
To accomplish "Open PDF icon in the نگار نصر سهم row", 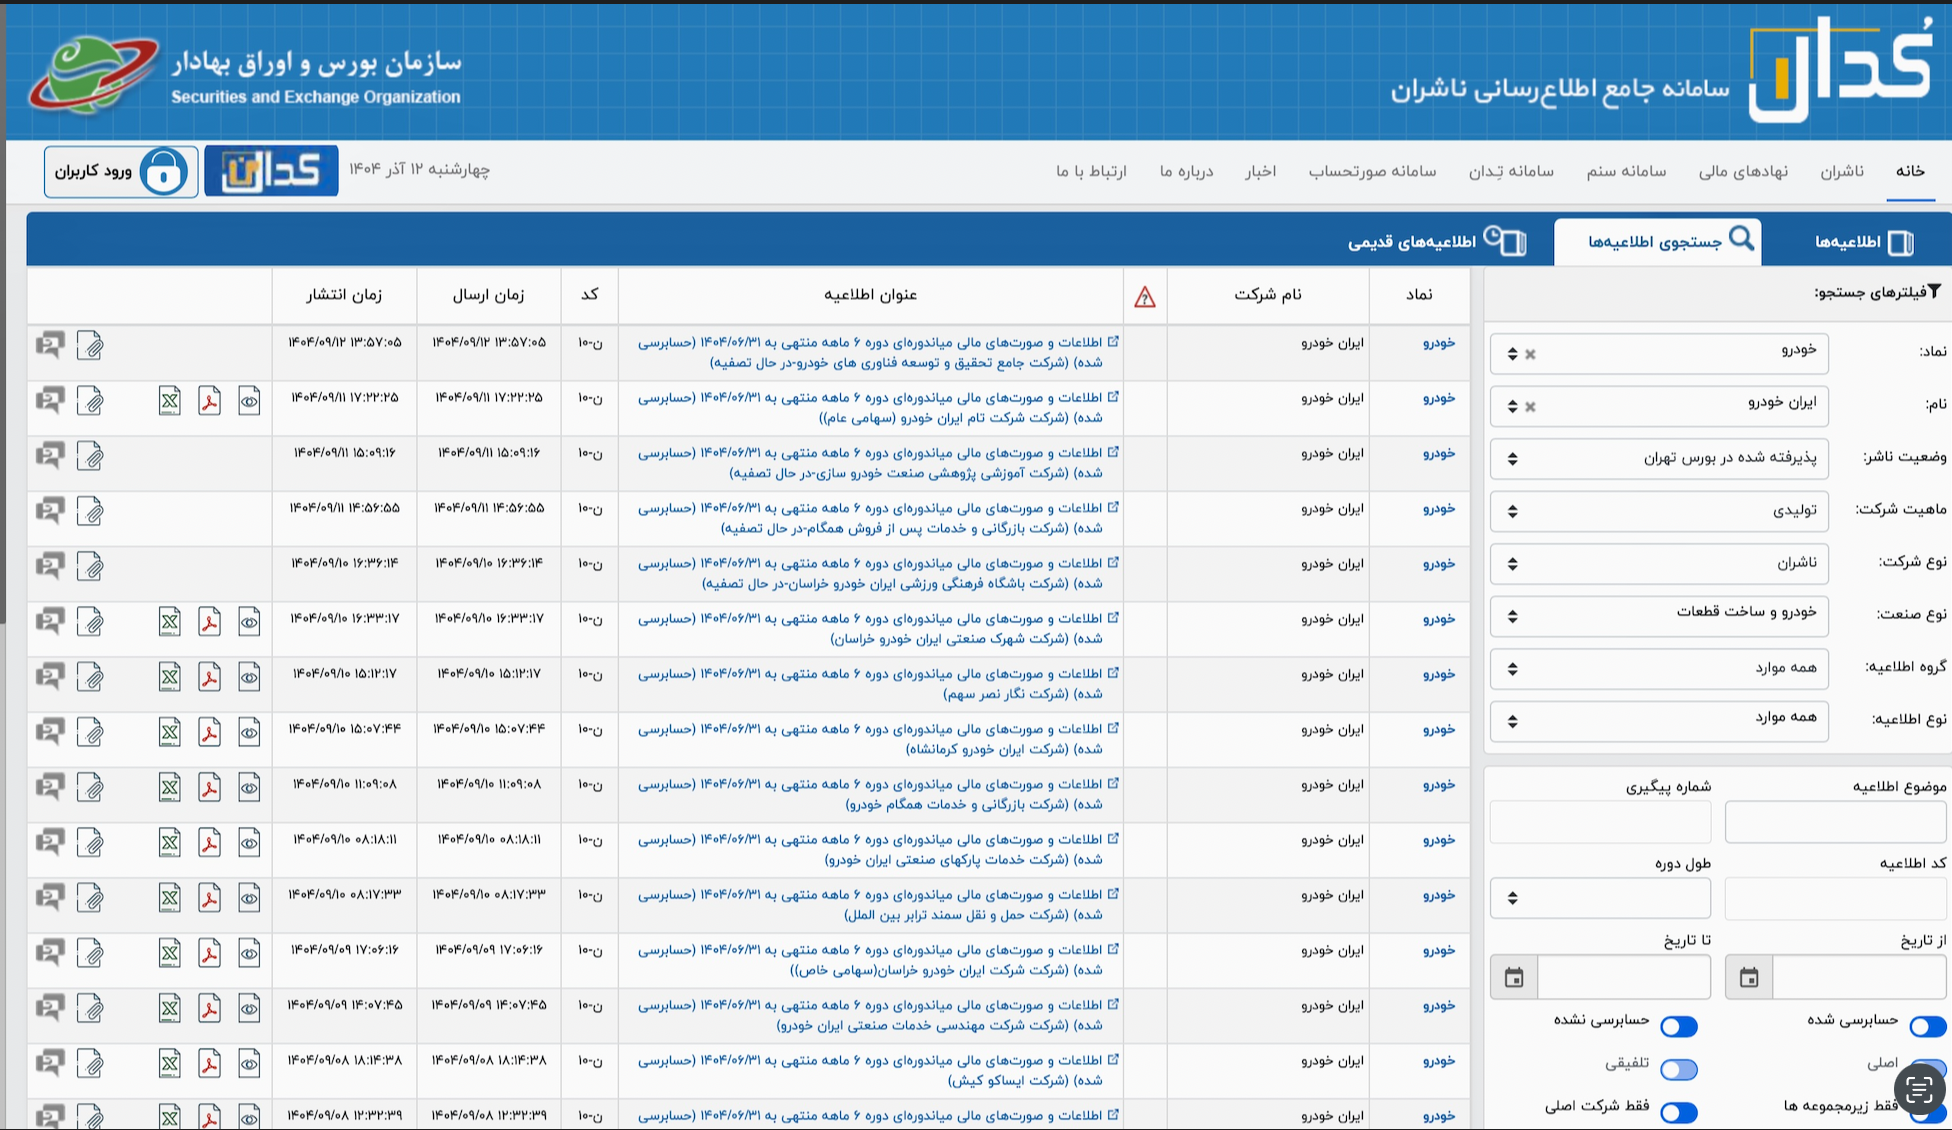I will 209,678.
